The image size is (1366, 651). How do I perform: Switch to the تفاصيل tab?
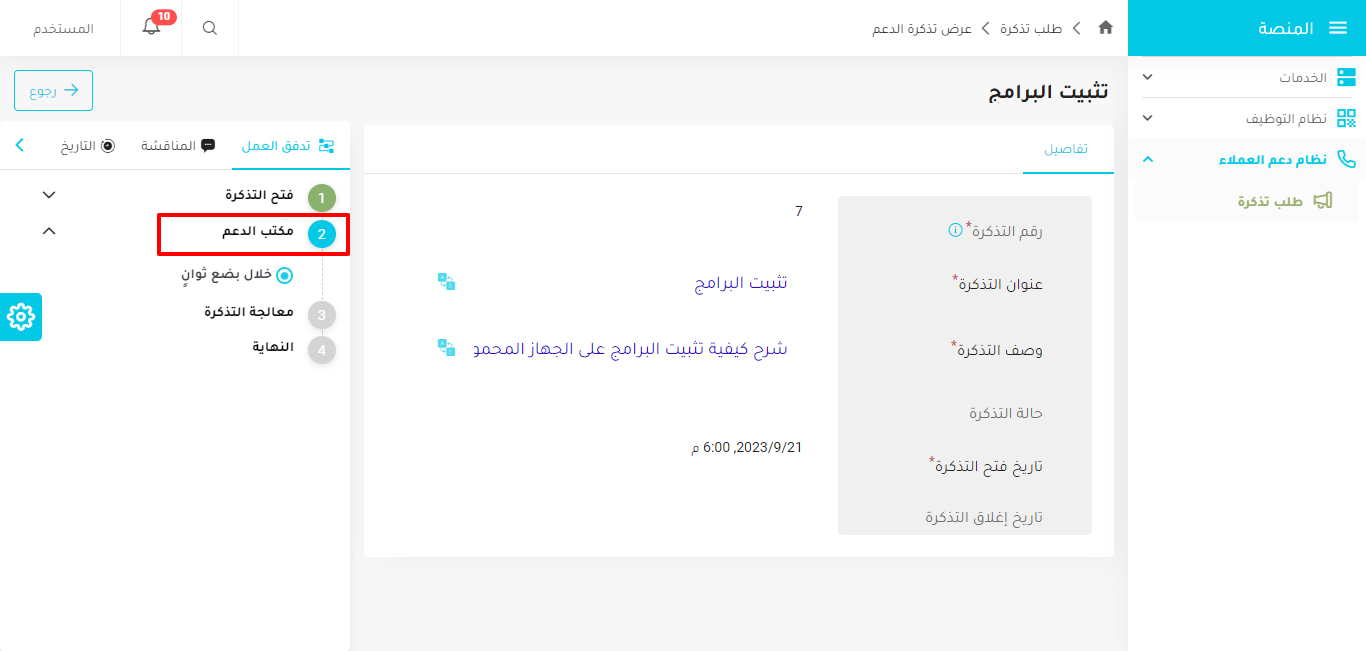tap(1068, 151)
